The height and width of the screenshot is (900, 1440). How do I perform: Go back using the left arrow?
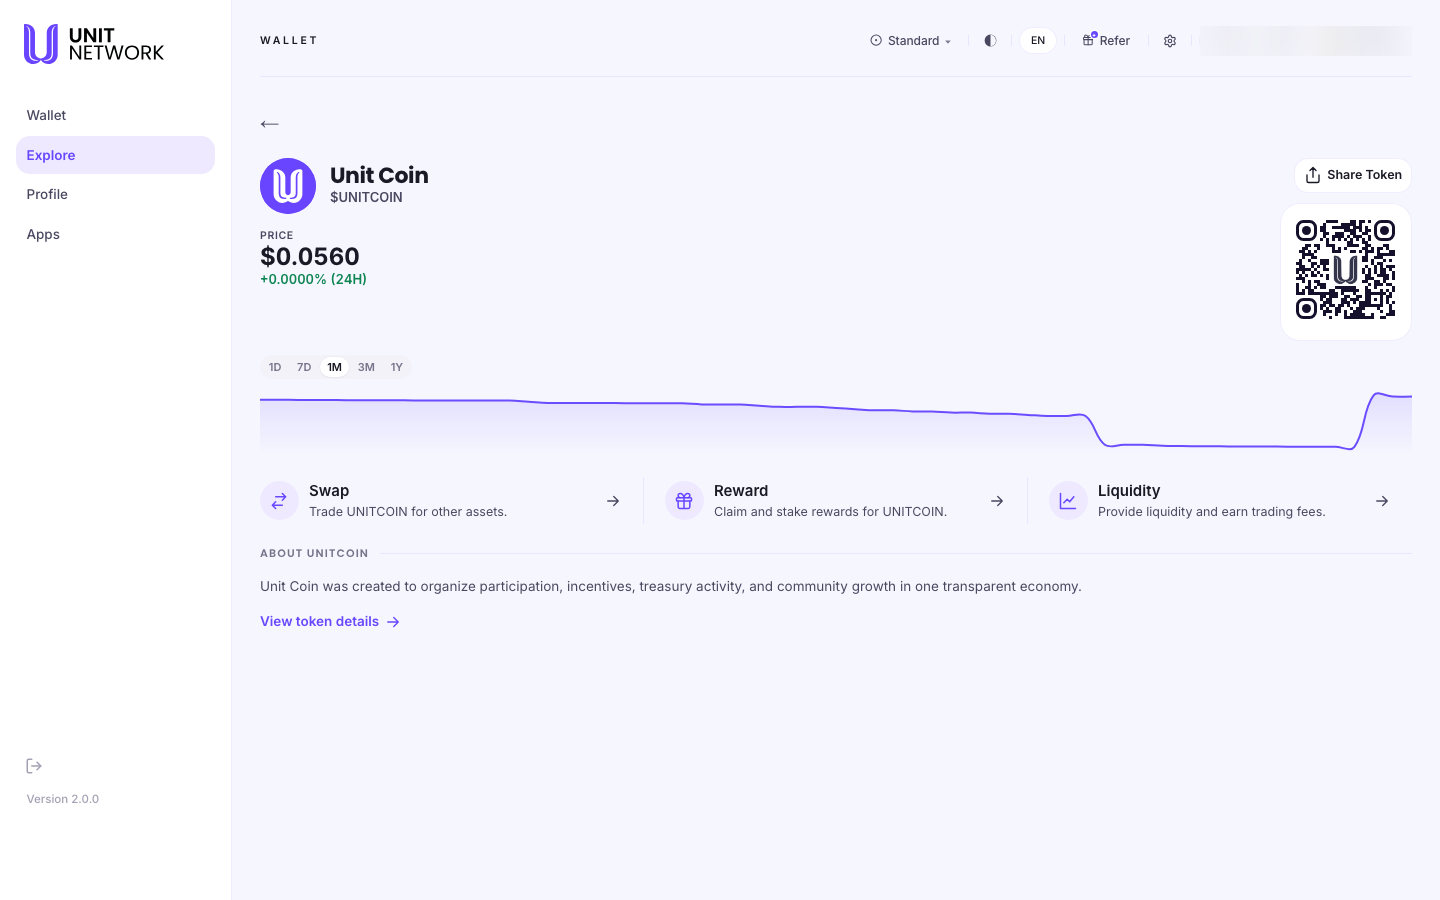(x=270, y=124)
